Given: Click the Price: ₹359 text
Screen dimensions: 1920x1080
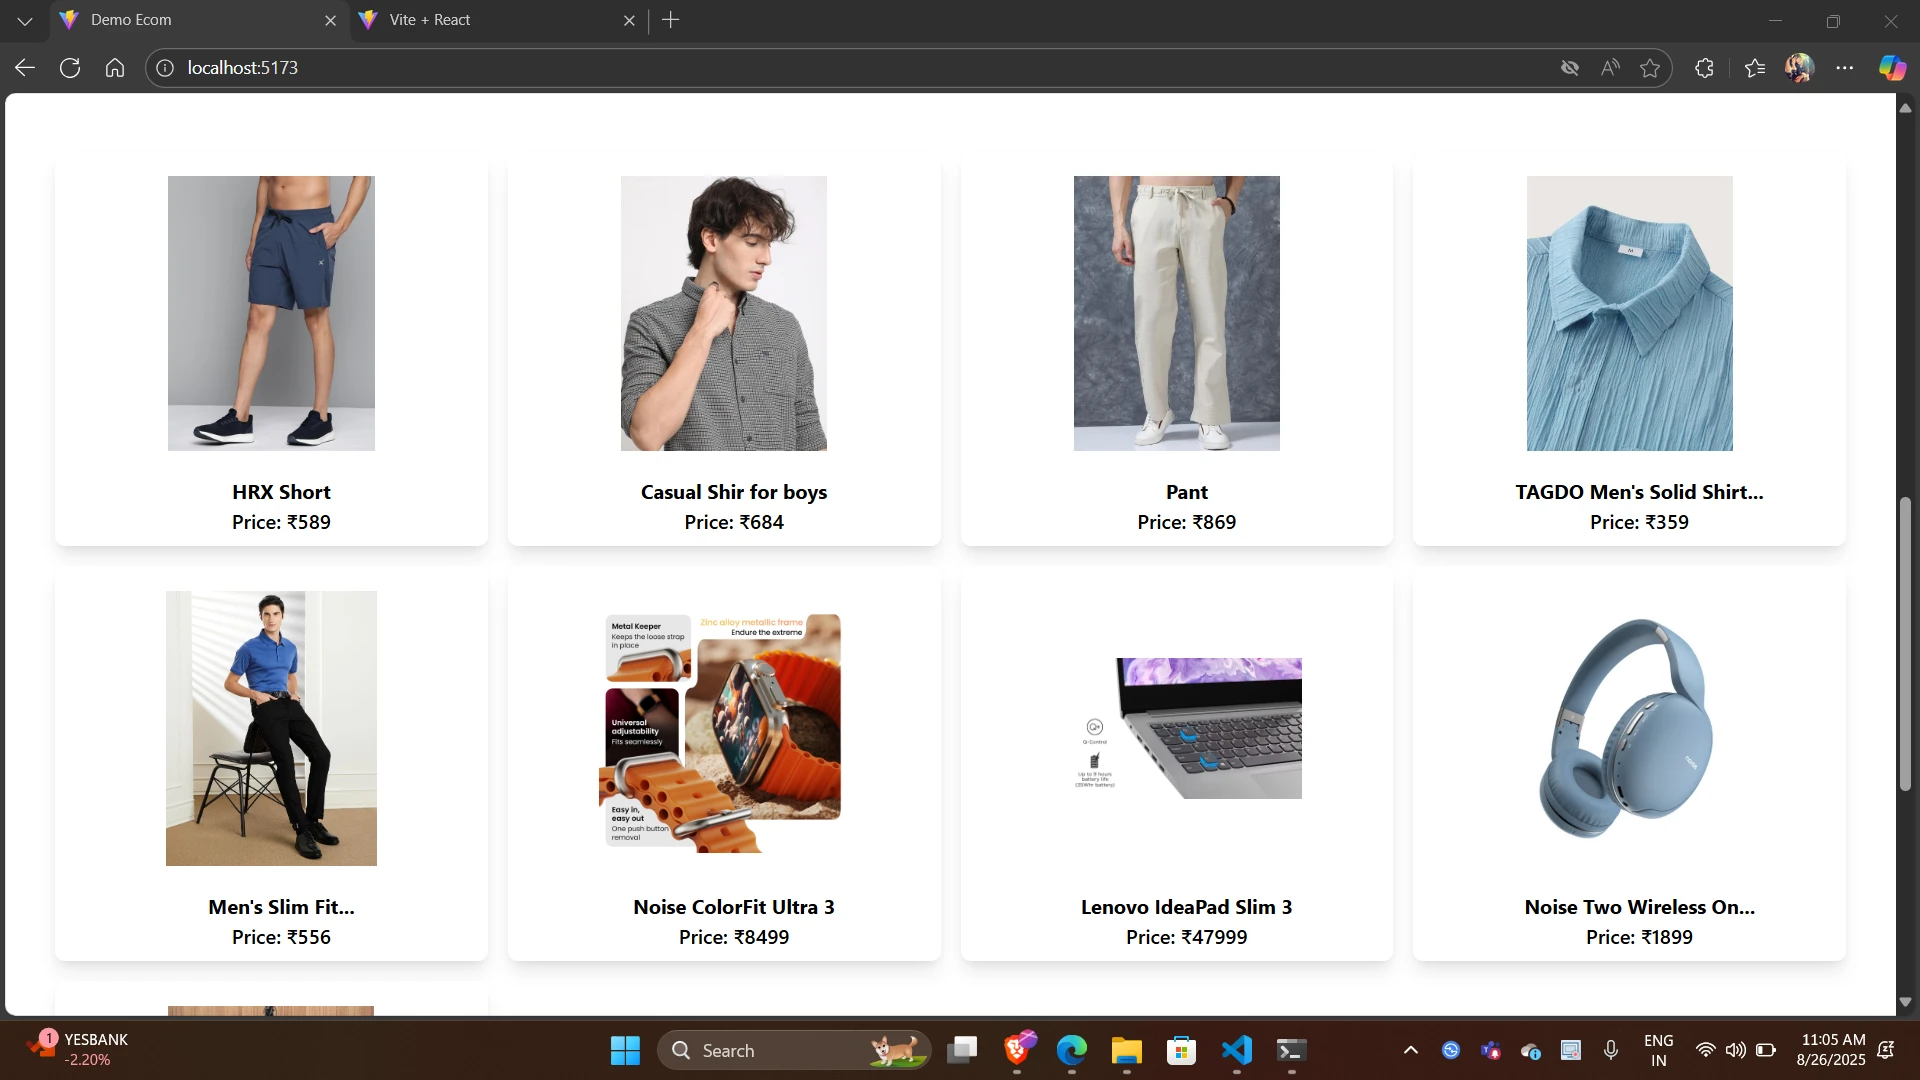Looking at the screenshot, I should click(x=1640, y=522).
